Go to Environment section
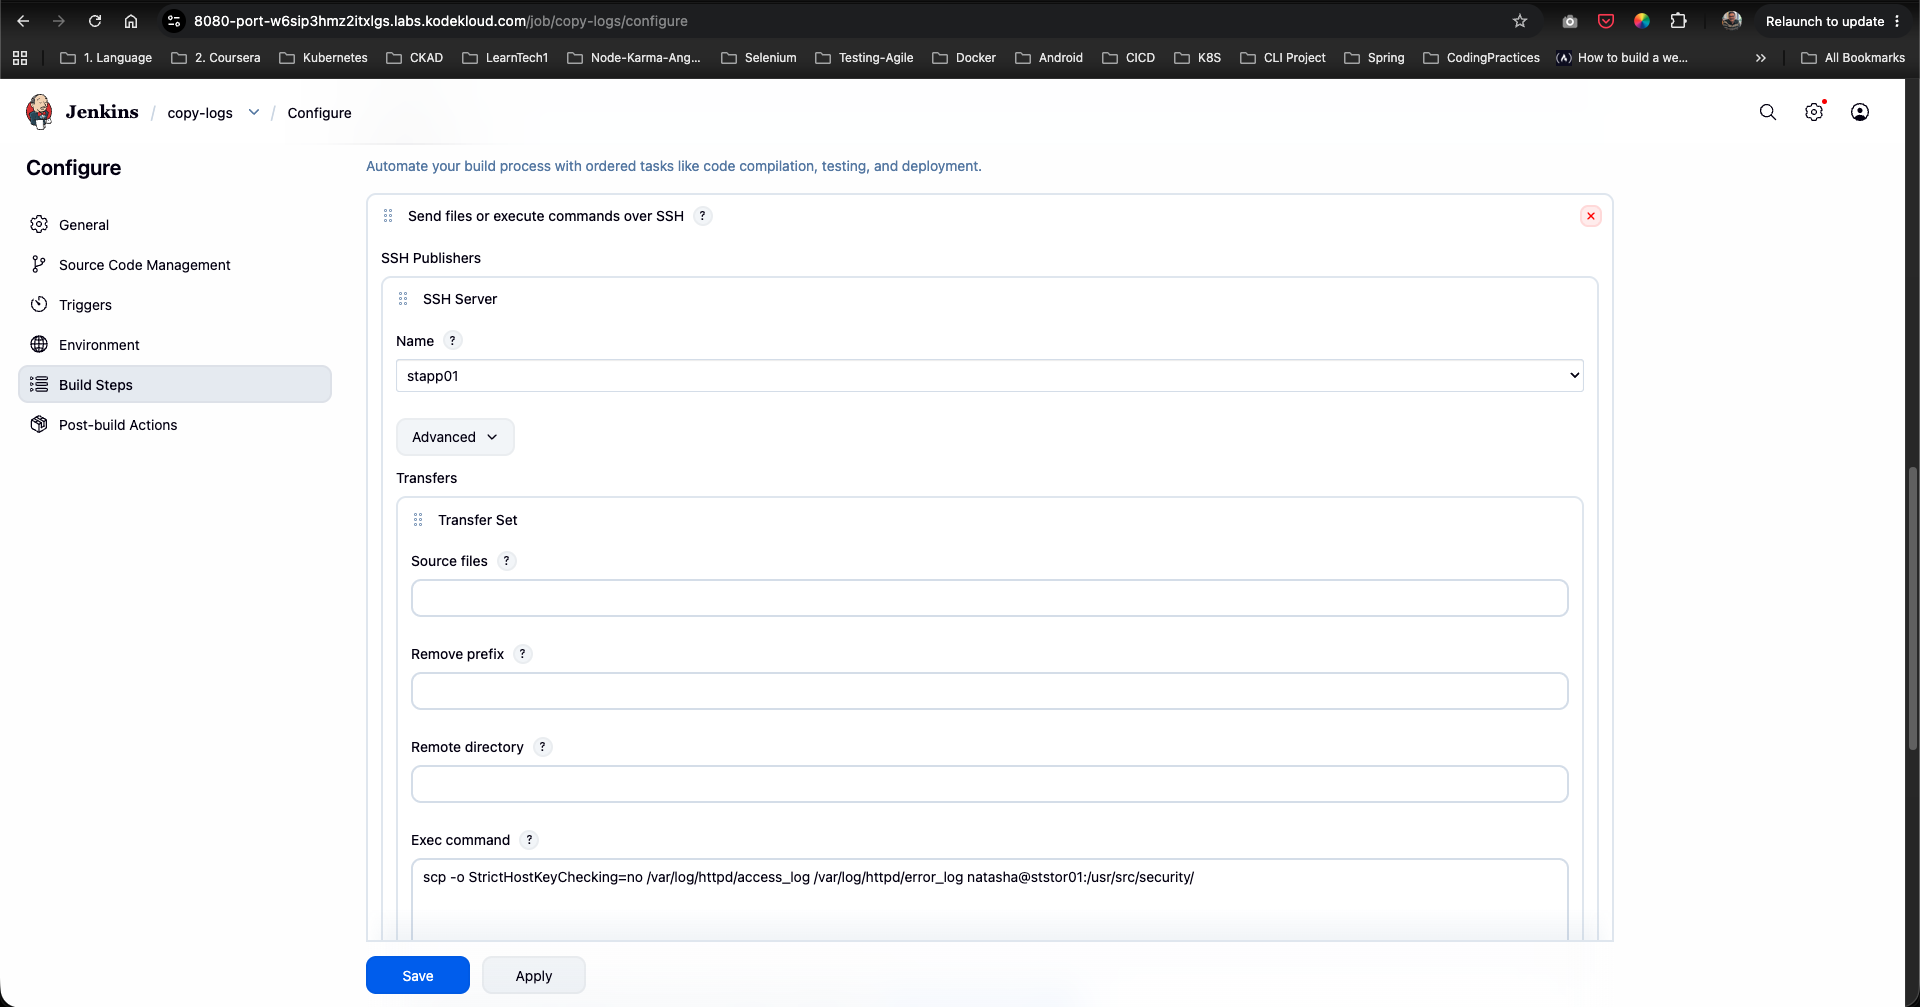 tap(175, 345)
